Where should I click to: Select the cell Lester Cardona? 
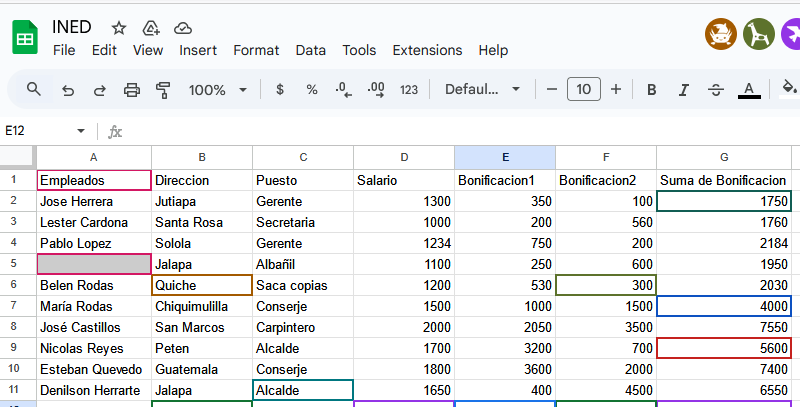(x=94, y=222)
